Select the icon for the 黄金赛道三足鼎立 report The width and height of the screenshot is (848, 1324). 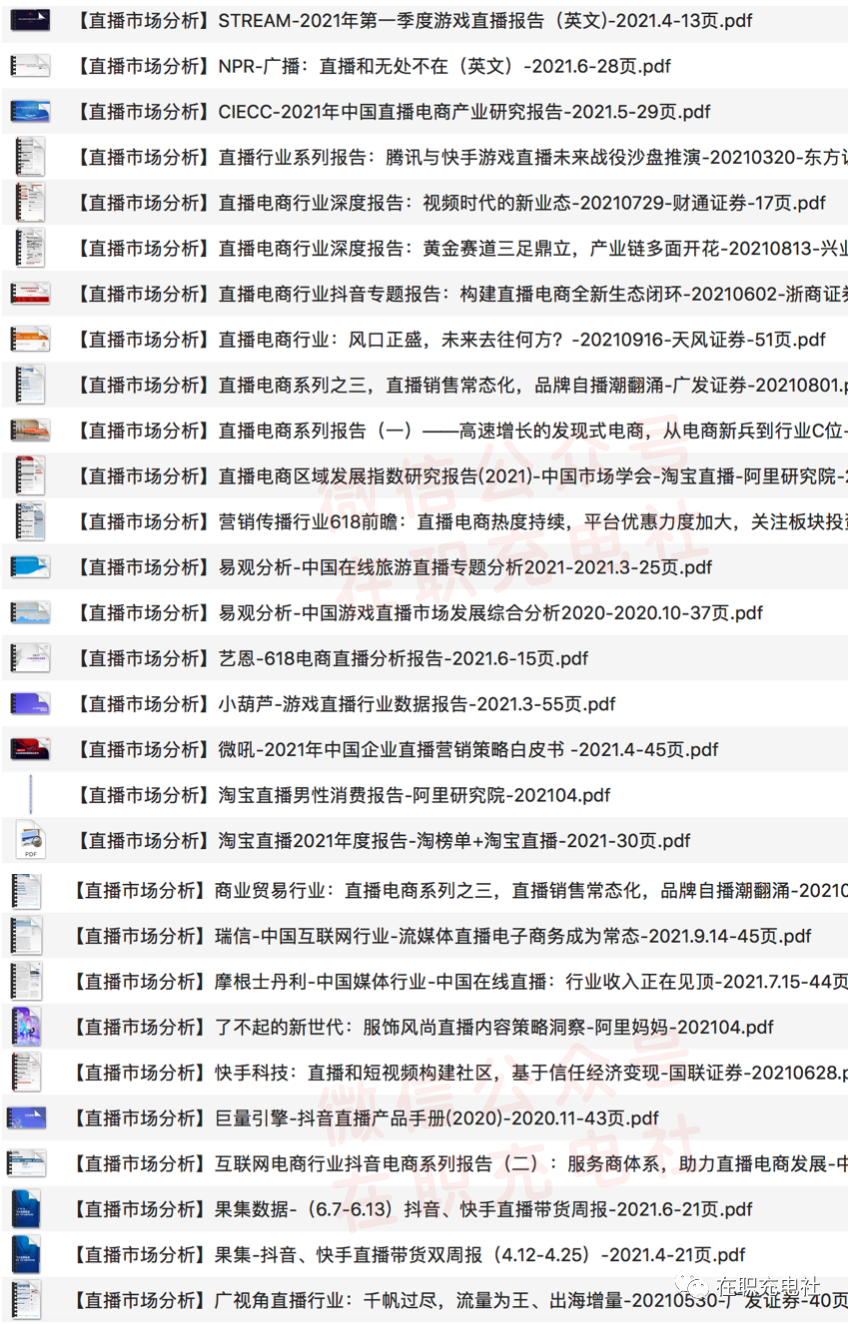tap(30, 248)
